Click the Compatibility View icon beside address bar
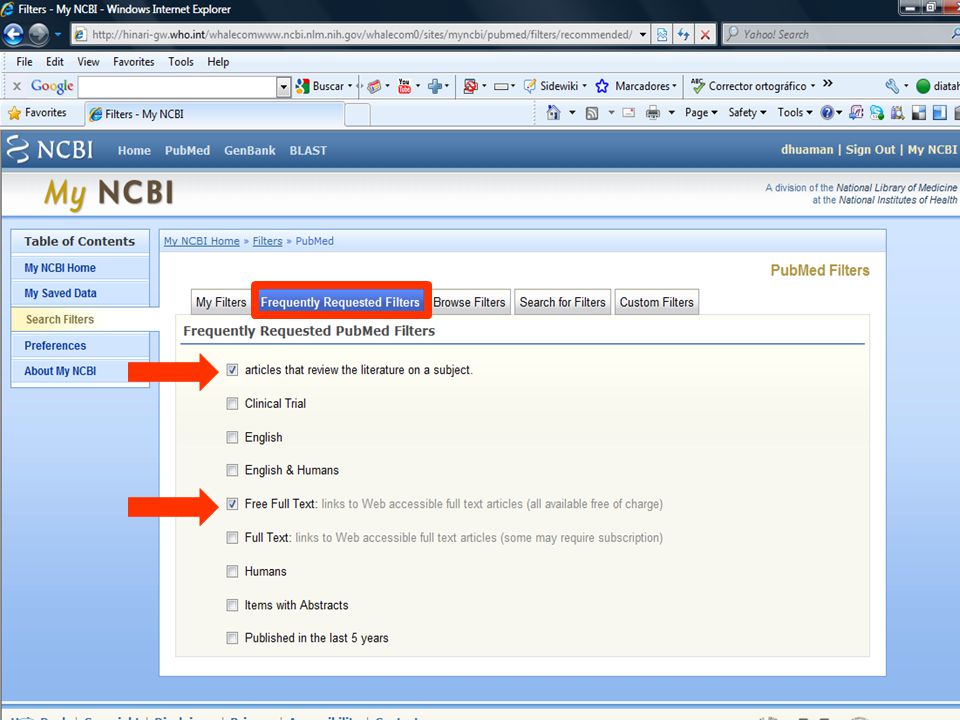 click(x=662, y=35)
